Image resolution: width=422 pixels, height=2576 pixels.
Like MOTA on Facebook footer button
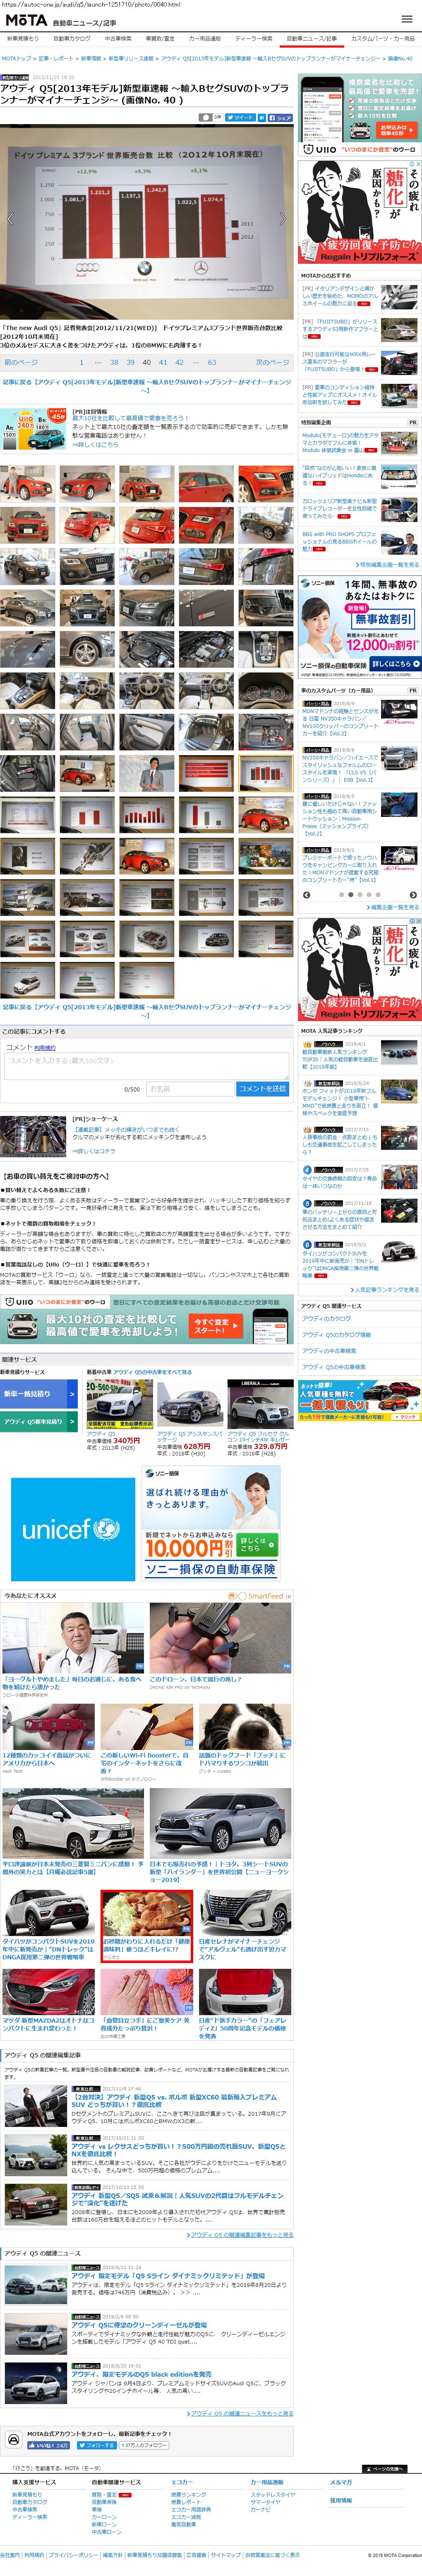[49, 2445]
